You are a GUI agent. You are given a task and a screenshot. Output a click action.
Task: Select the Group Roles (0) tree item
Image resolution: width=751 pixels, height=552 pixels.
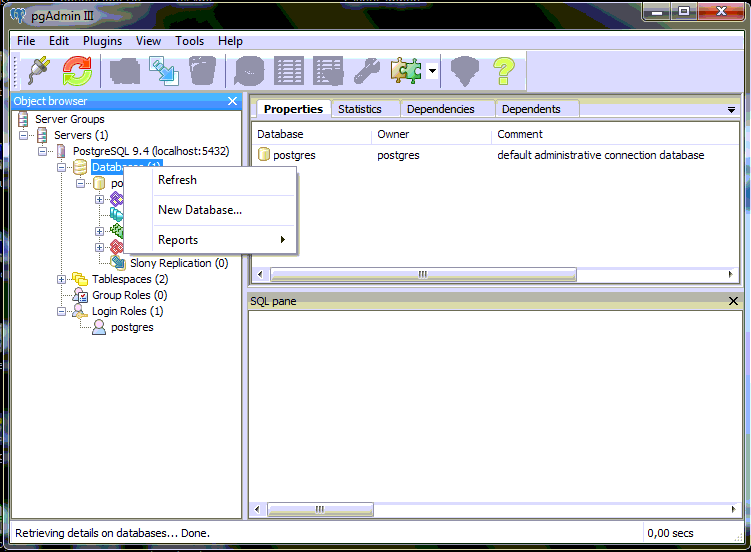click(129, 295)
